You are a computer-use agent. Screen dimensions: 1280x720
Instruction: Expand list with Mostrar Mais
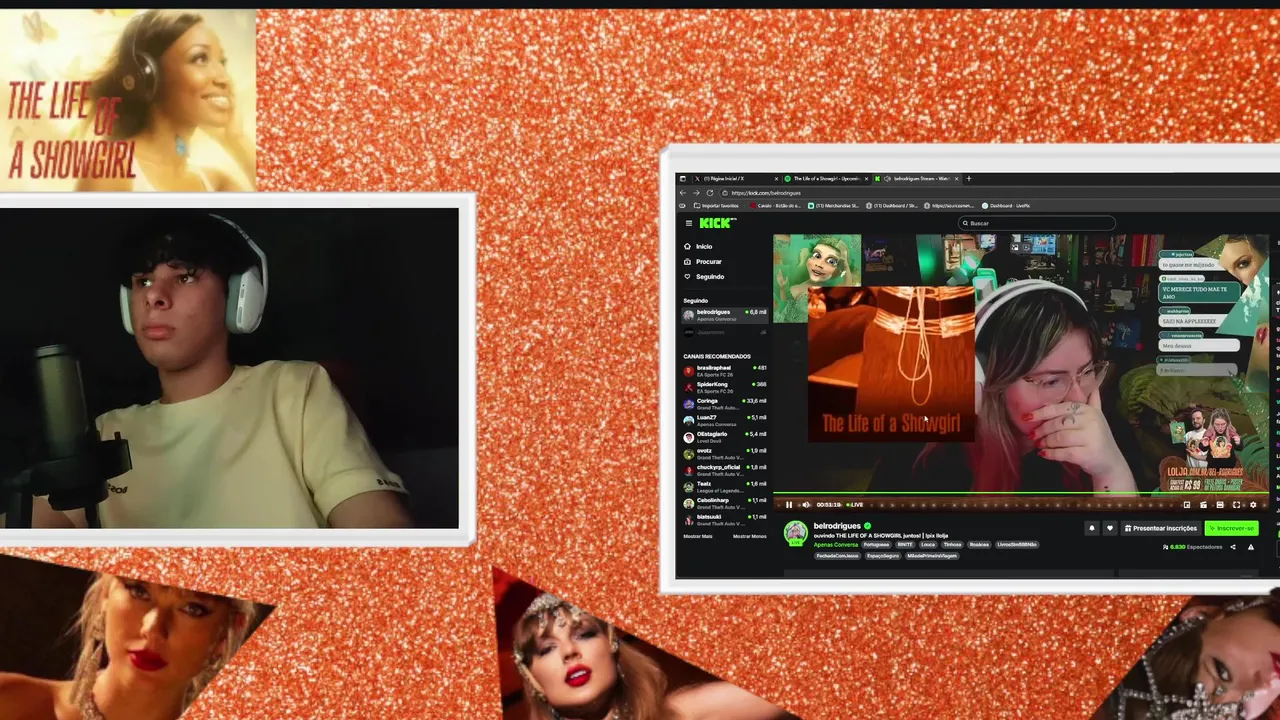coord(698,536)
